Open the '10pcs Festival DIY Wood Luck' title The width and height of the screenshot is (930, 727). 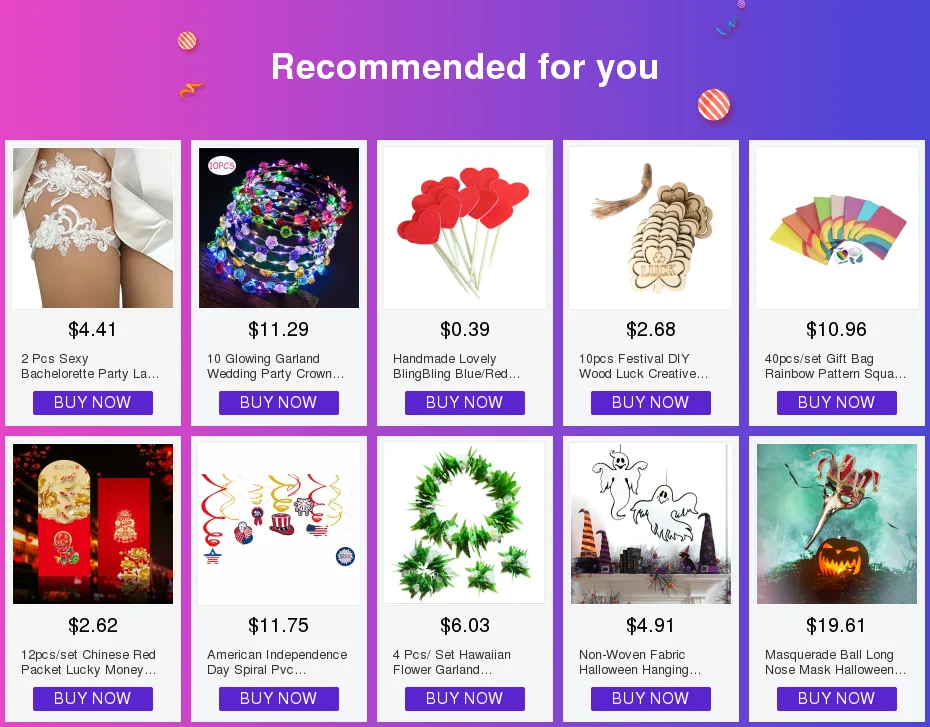pos(644,366)
